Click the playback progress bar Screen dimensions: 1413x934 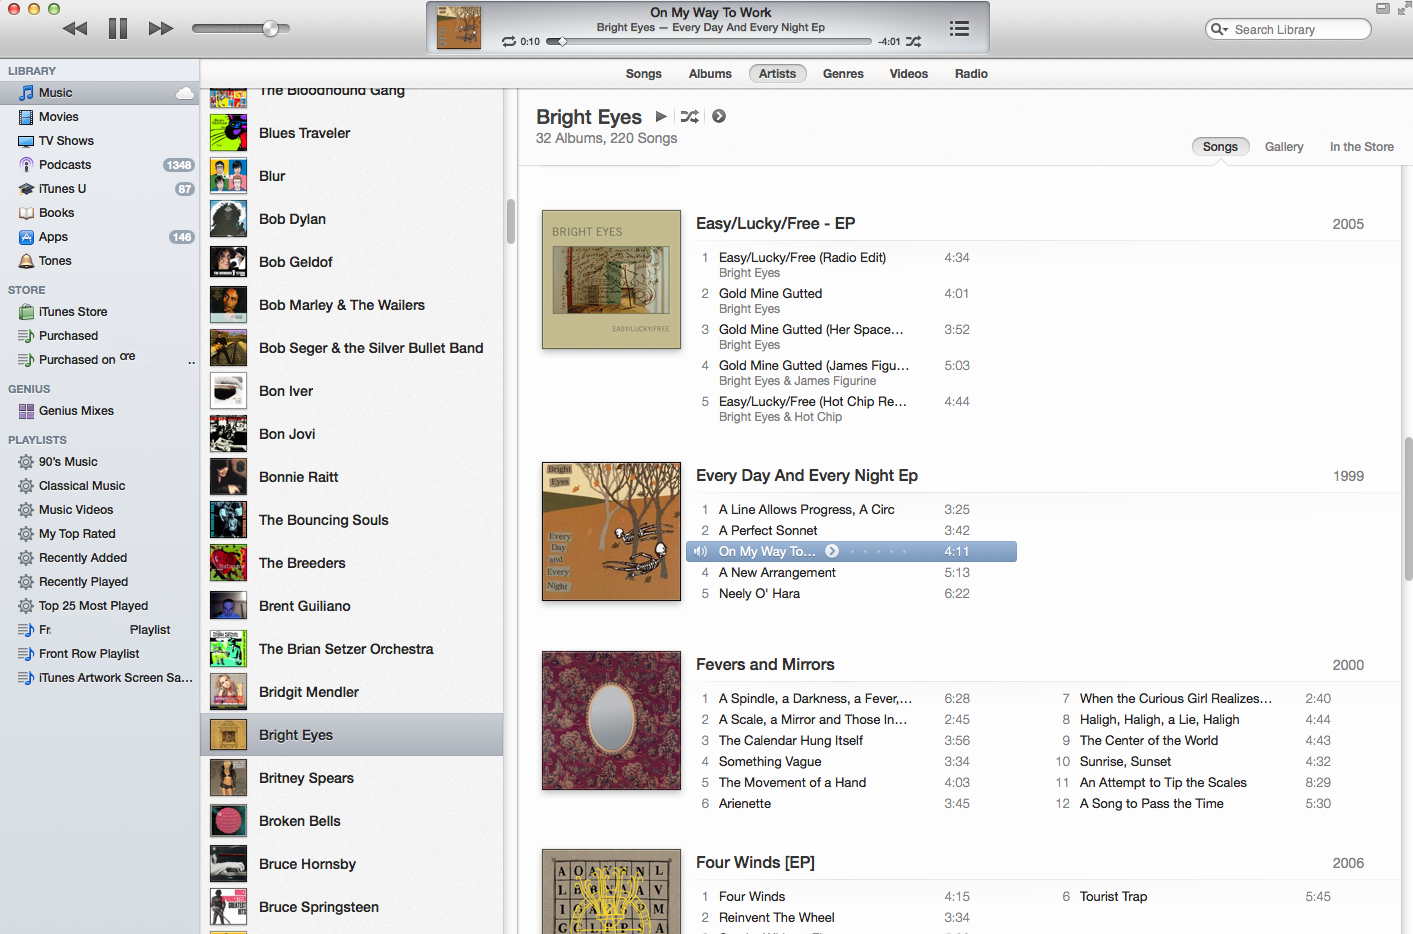coord(710,41)
